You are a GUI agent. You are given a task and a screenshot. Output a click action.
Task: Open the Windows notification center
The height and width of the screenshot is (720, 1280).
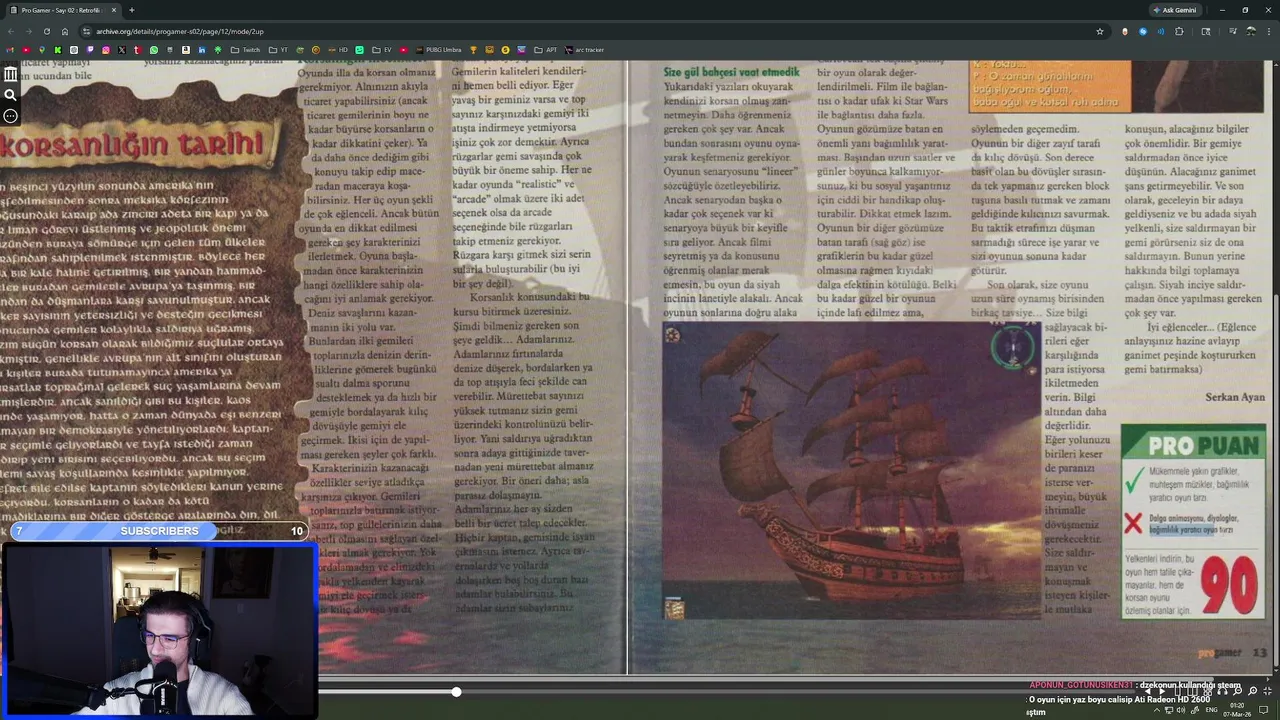[x=1263, y=710]
